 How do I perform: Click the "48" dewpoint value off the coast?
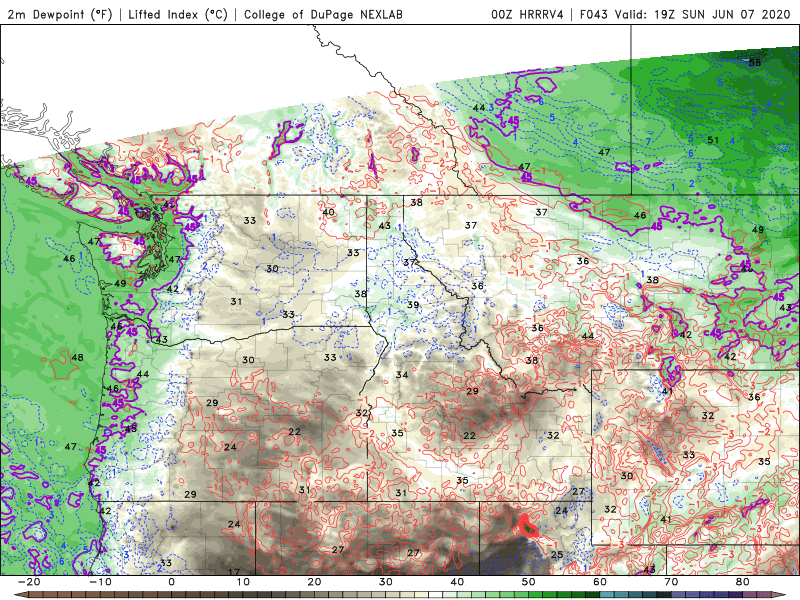[x=77, y=357]
